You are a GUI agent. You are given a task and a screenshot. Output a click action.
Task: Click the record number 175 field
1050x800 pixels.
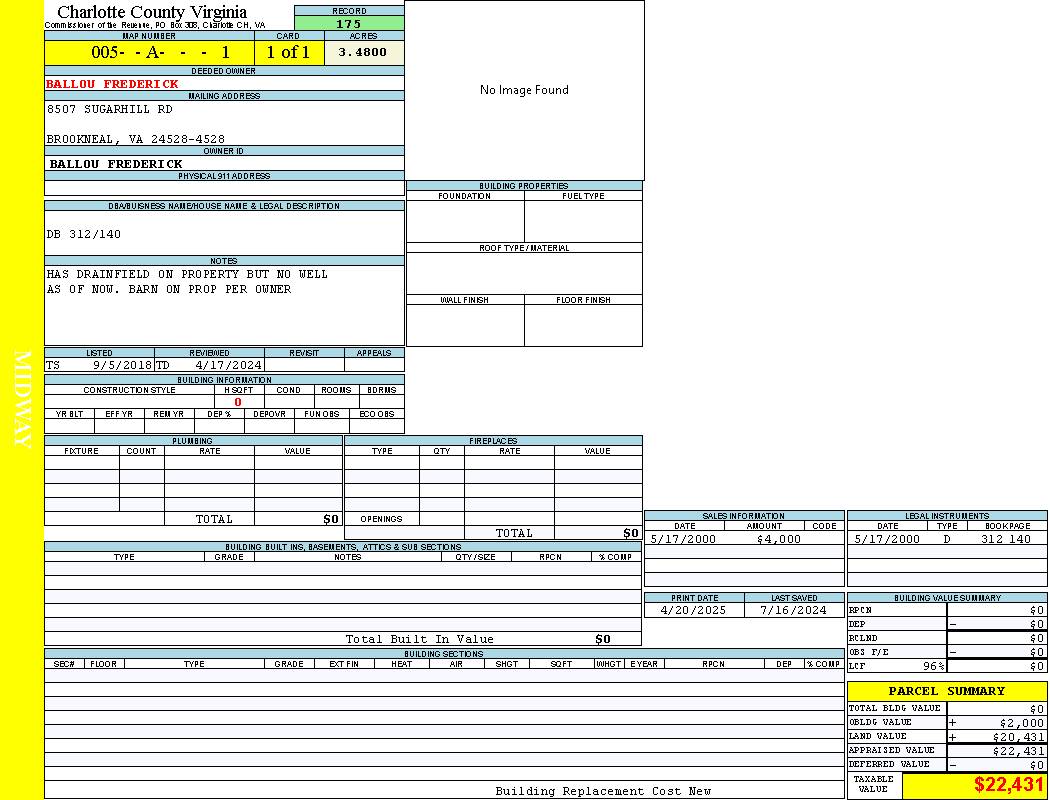(349, 24)
